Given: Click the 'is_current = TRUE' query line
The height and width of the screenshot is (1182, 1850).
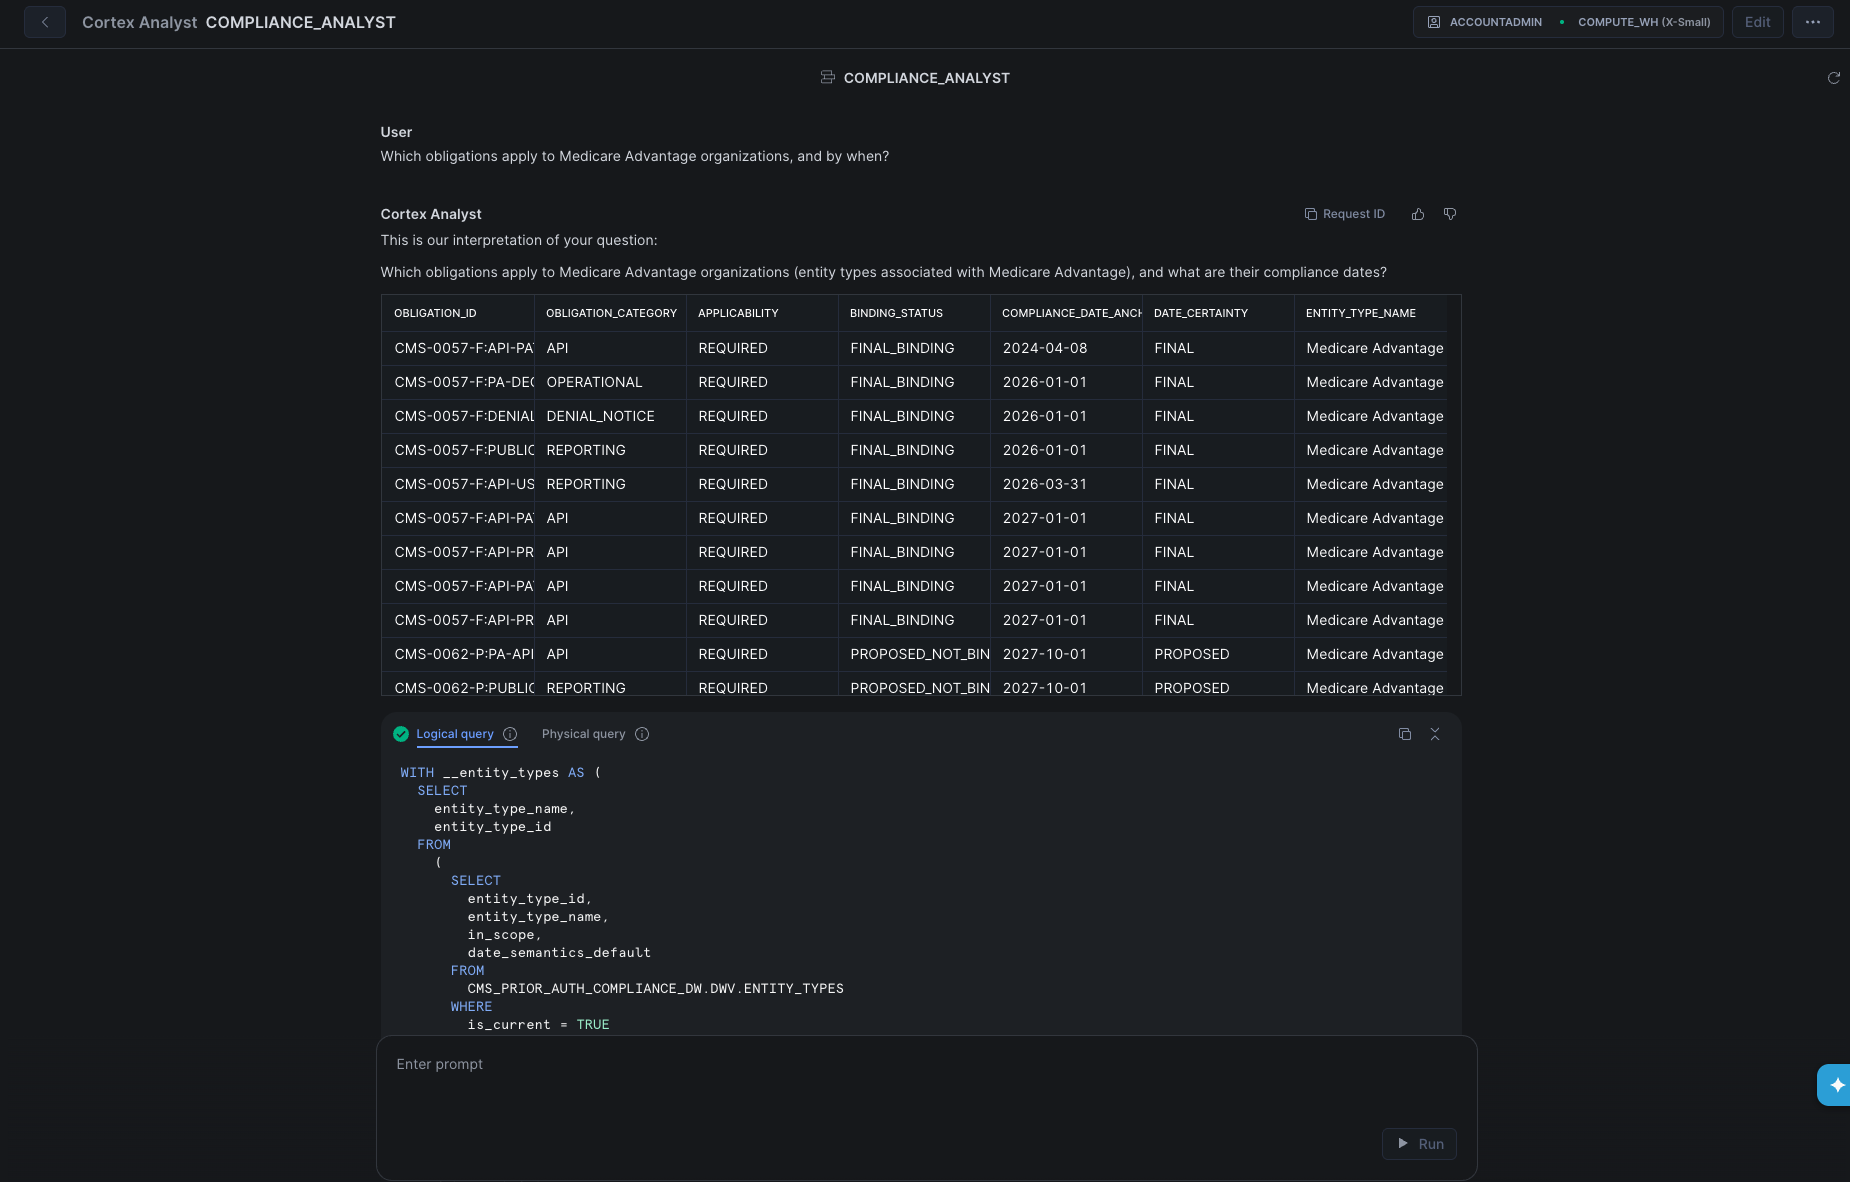Looking at the screenshot, I should click(538, 1024).
